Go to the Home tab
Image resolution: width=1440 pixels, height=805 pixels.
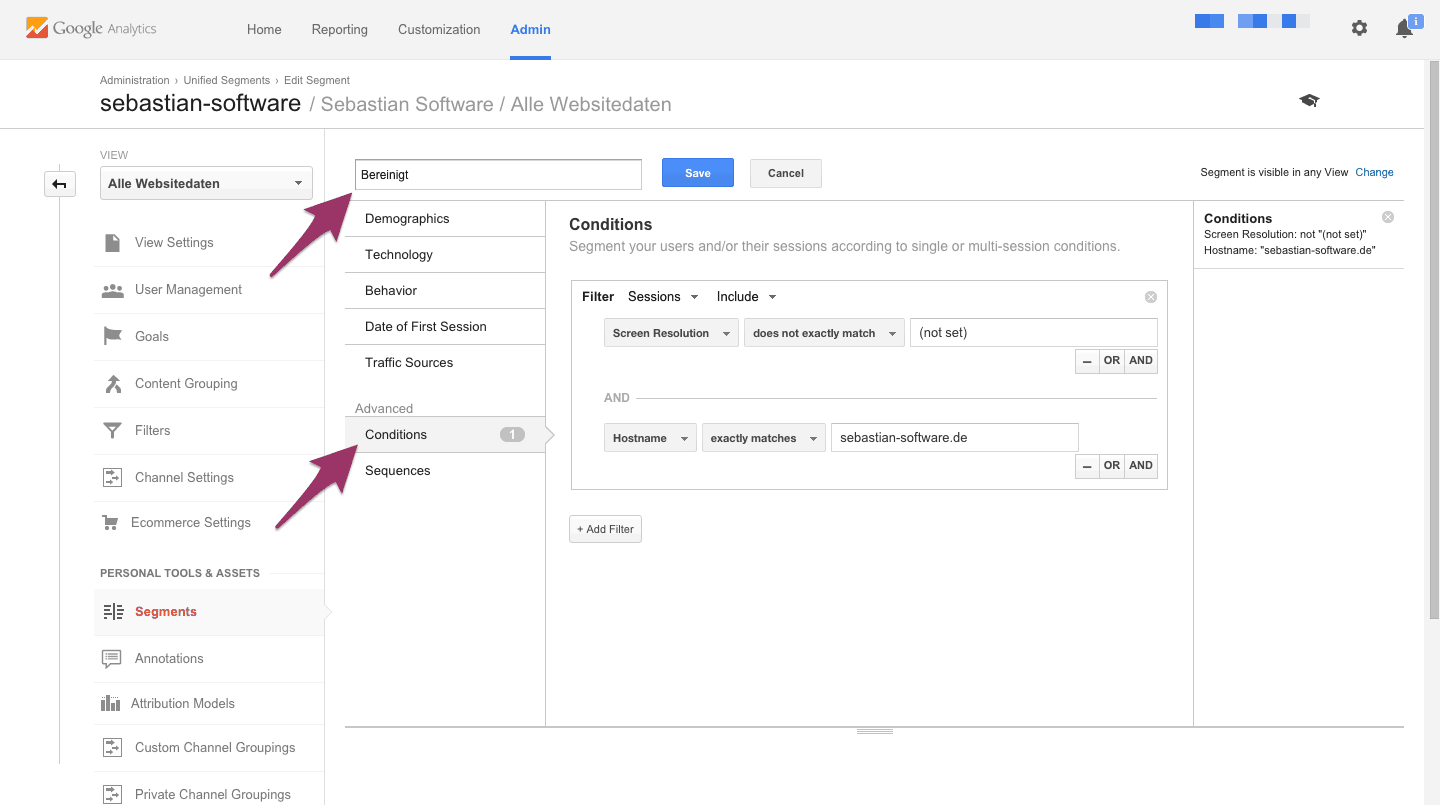(264, 29)
